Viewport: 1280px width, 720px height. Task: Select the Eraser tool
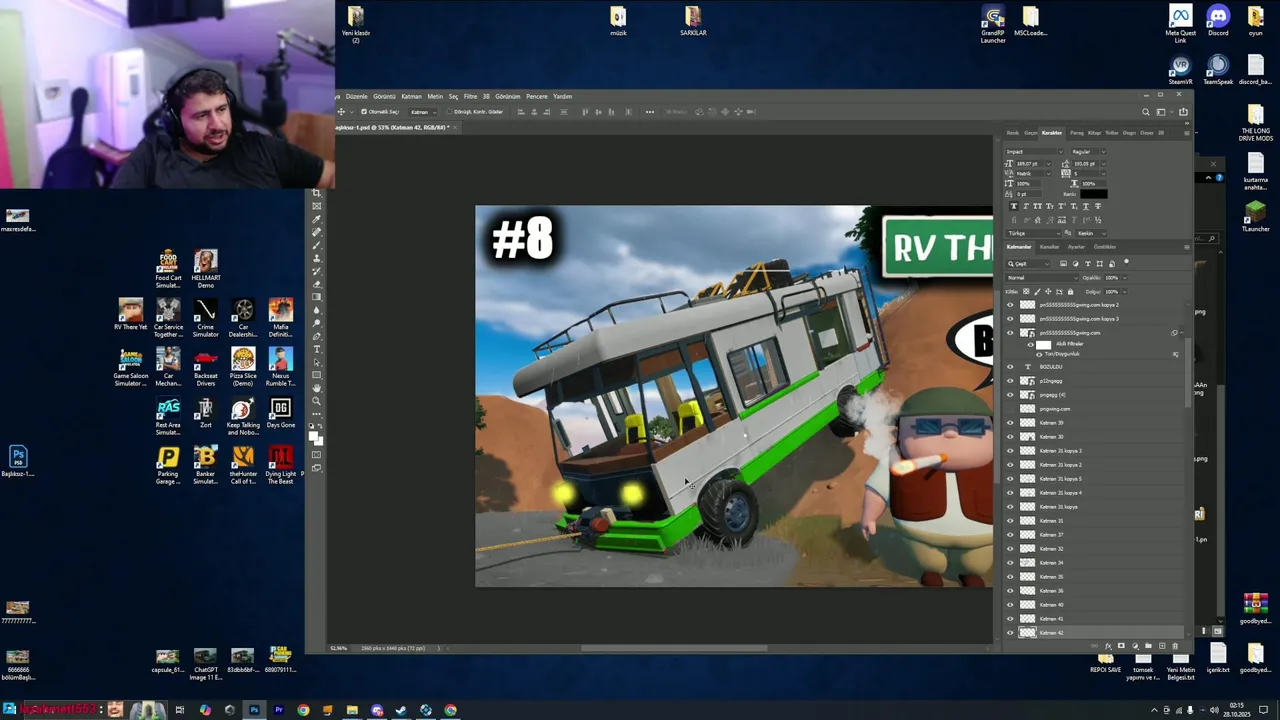tap(317, 285)
